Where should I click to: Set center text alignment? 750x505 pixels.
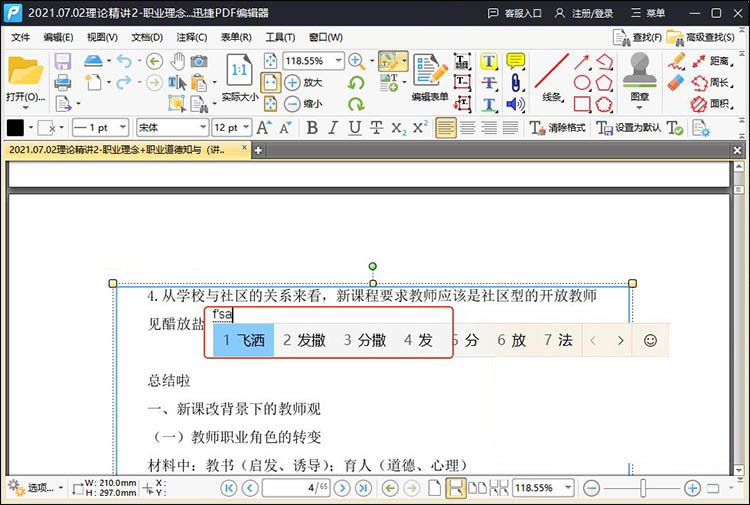(467, 128)
